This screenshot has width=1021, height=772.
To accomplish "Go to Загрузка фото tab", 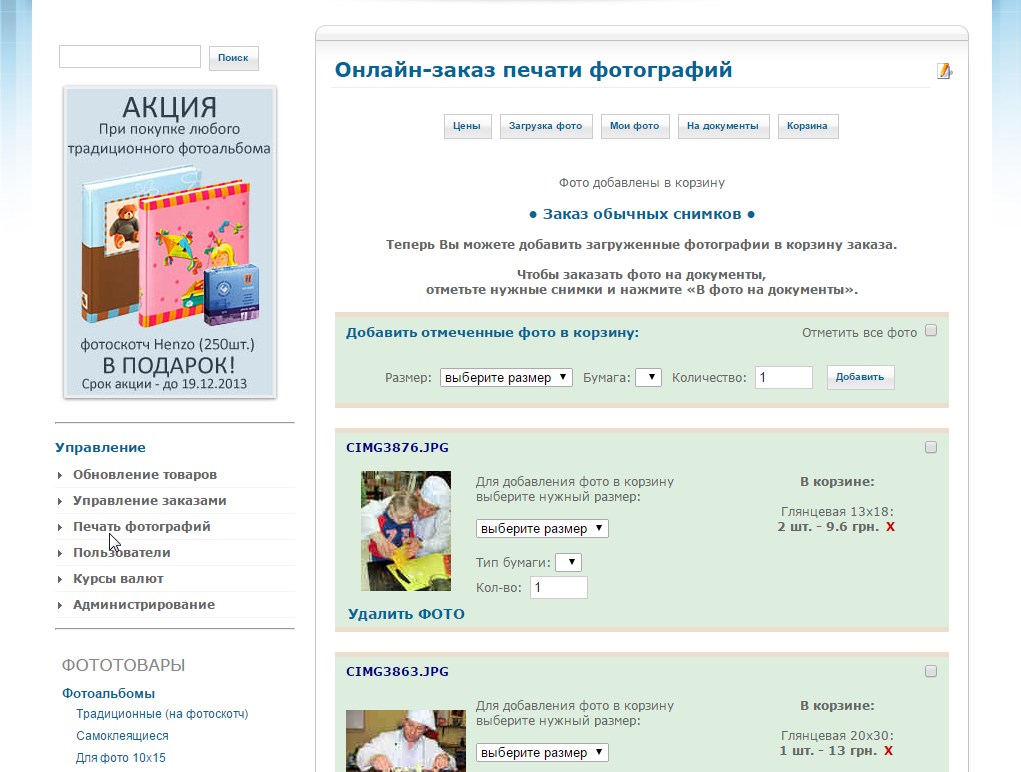I will pyautogui.click(x=545, y=126).
